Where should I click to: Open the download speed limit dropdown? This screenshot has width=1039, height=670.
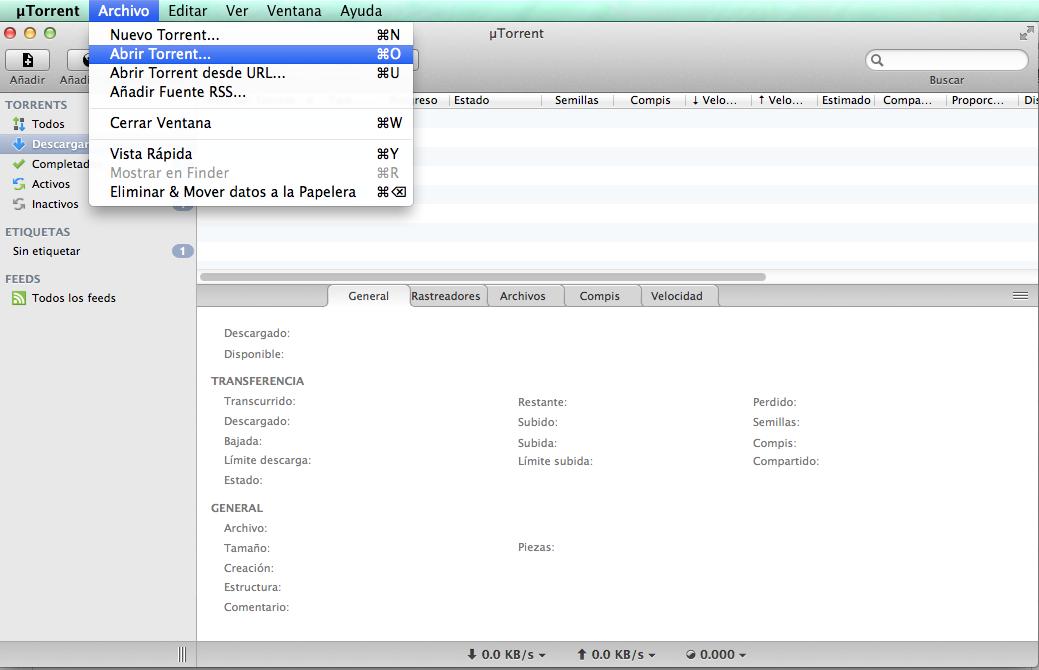(506, 655)
